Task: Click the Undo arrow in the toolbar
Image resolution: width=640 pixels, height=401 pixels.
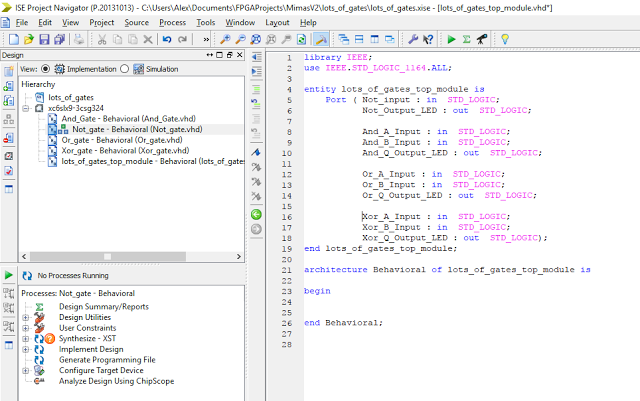Action: 166,39
